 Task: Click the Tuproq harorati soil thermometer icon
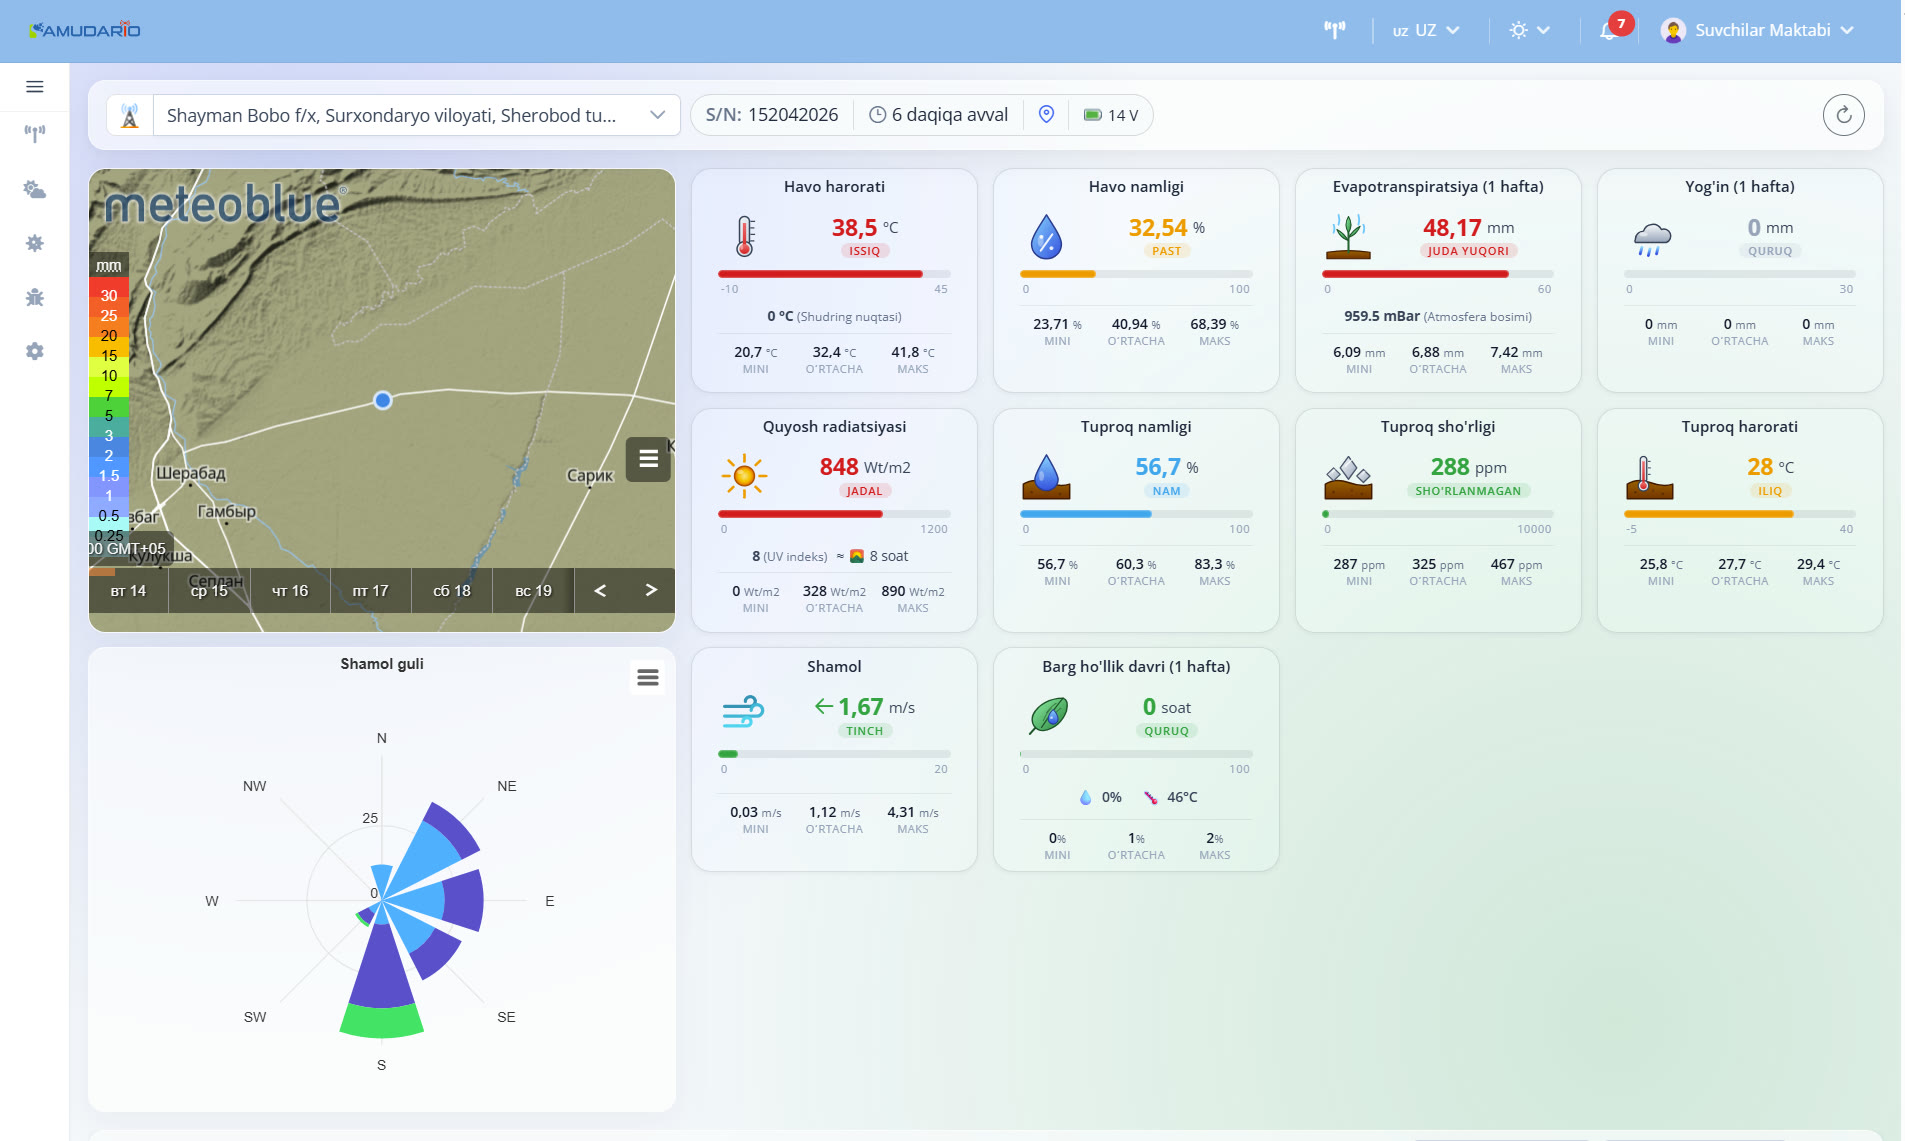tap(1649, 477)
